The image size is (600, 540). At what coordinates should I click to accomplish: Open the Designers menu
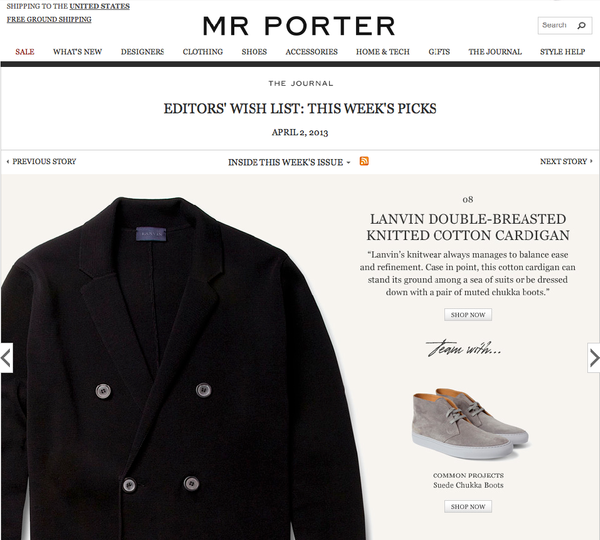142,52
